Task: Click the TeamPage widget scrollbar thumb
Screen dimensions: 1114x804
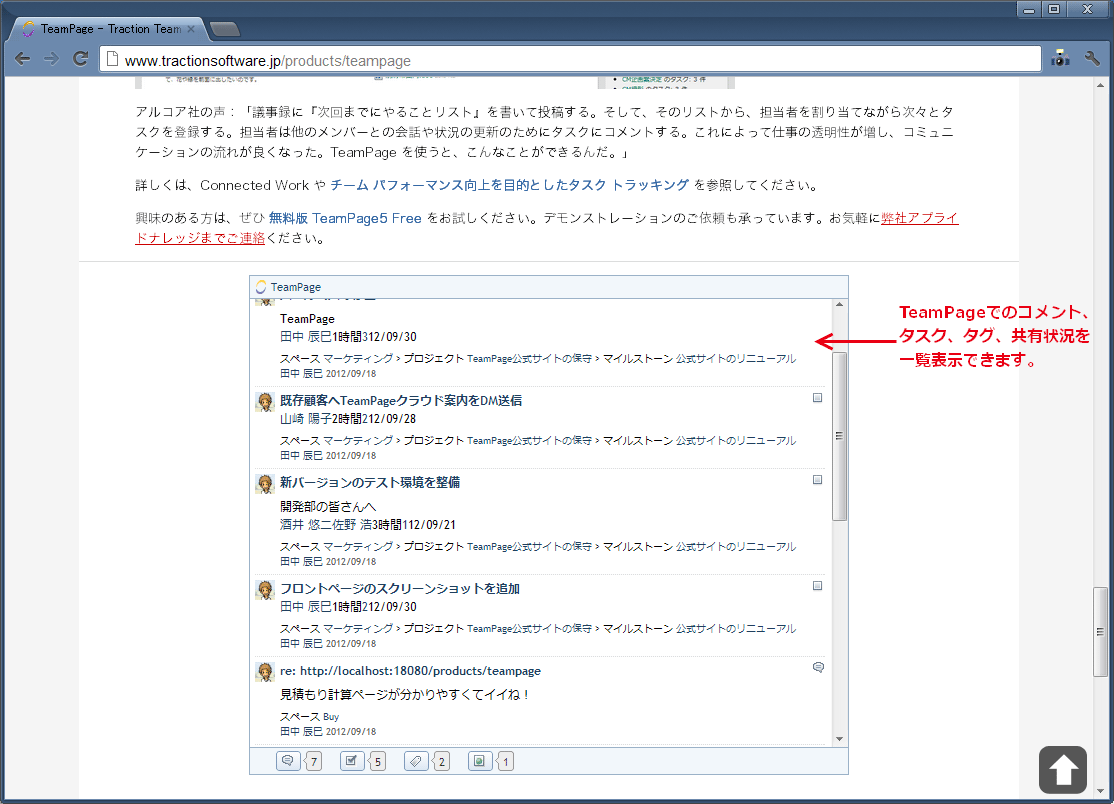Action: pos(840,436)
